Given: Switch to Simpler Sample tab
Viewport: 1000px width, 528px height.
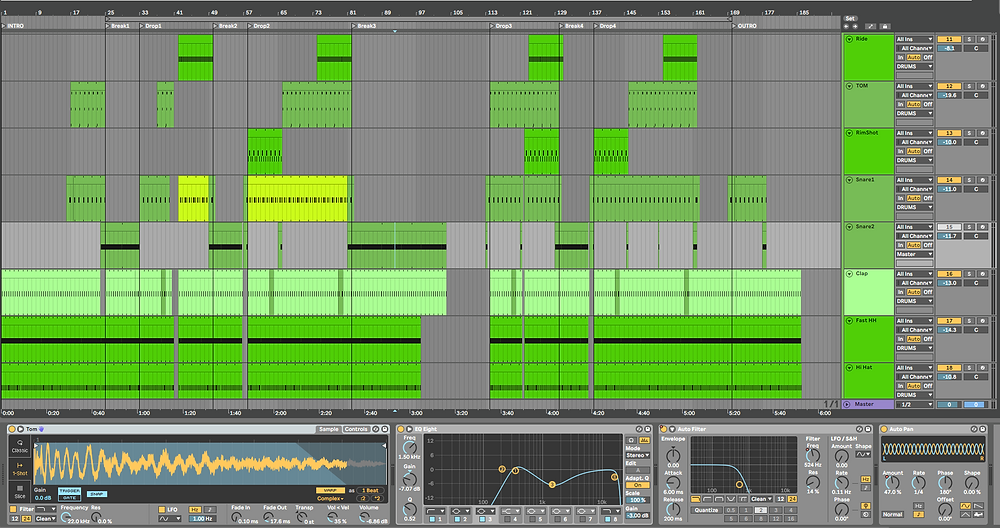Looking at the screenshot, I should tap(329, 429).
